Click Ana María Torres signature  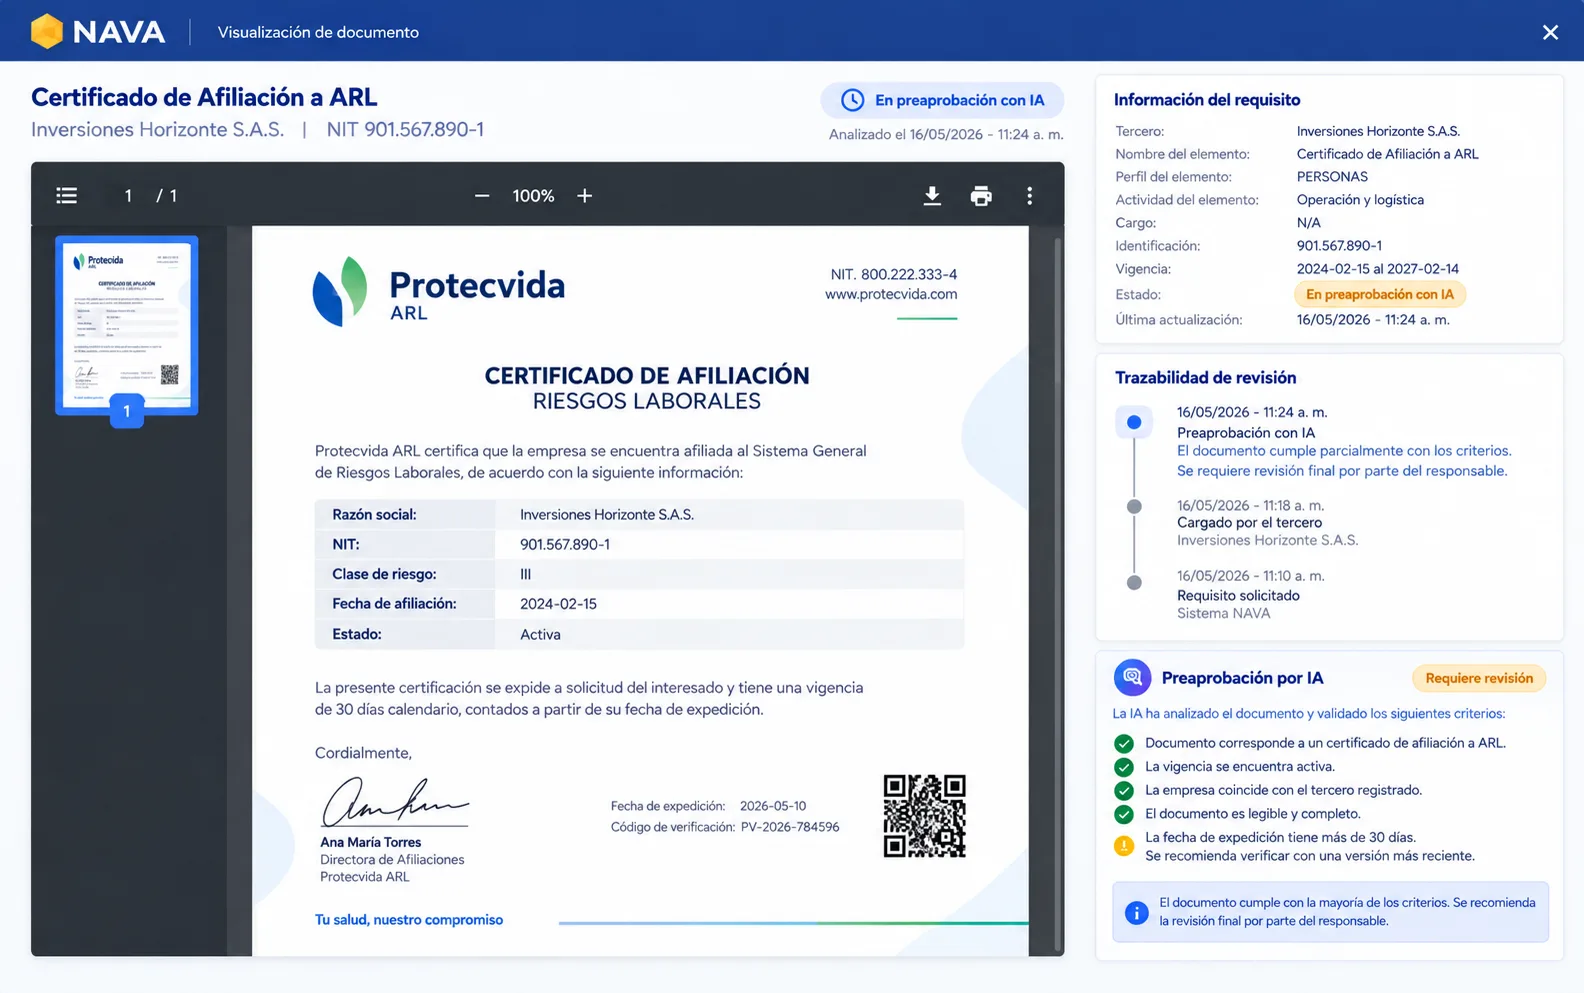(x=394, y=801)
